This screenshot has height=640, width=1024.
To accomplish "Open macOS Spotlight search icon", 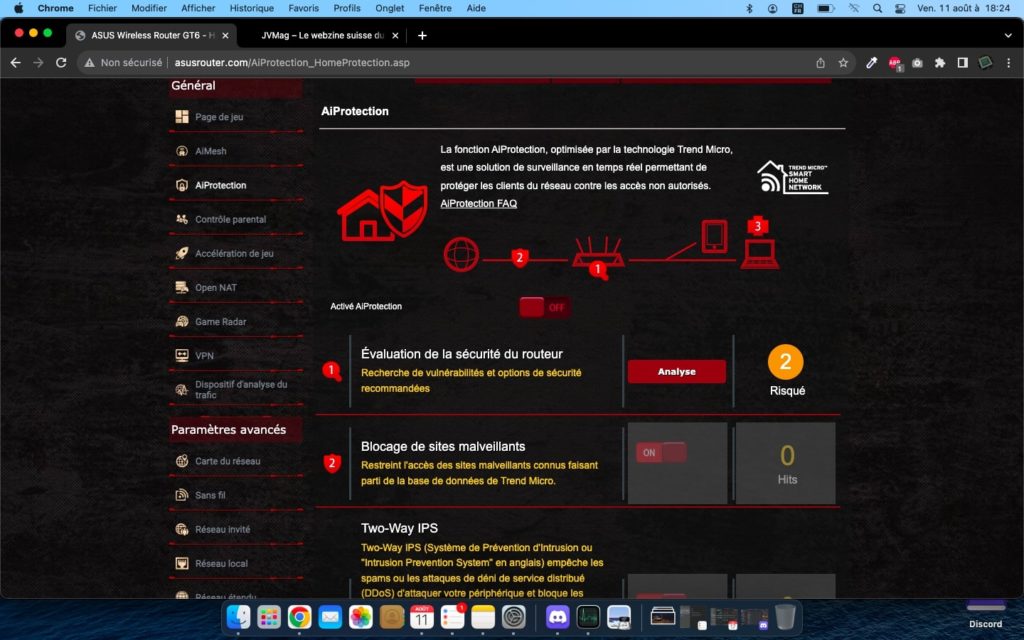I will click(x=877, y=8).
